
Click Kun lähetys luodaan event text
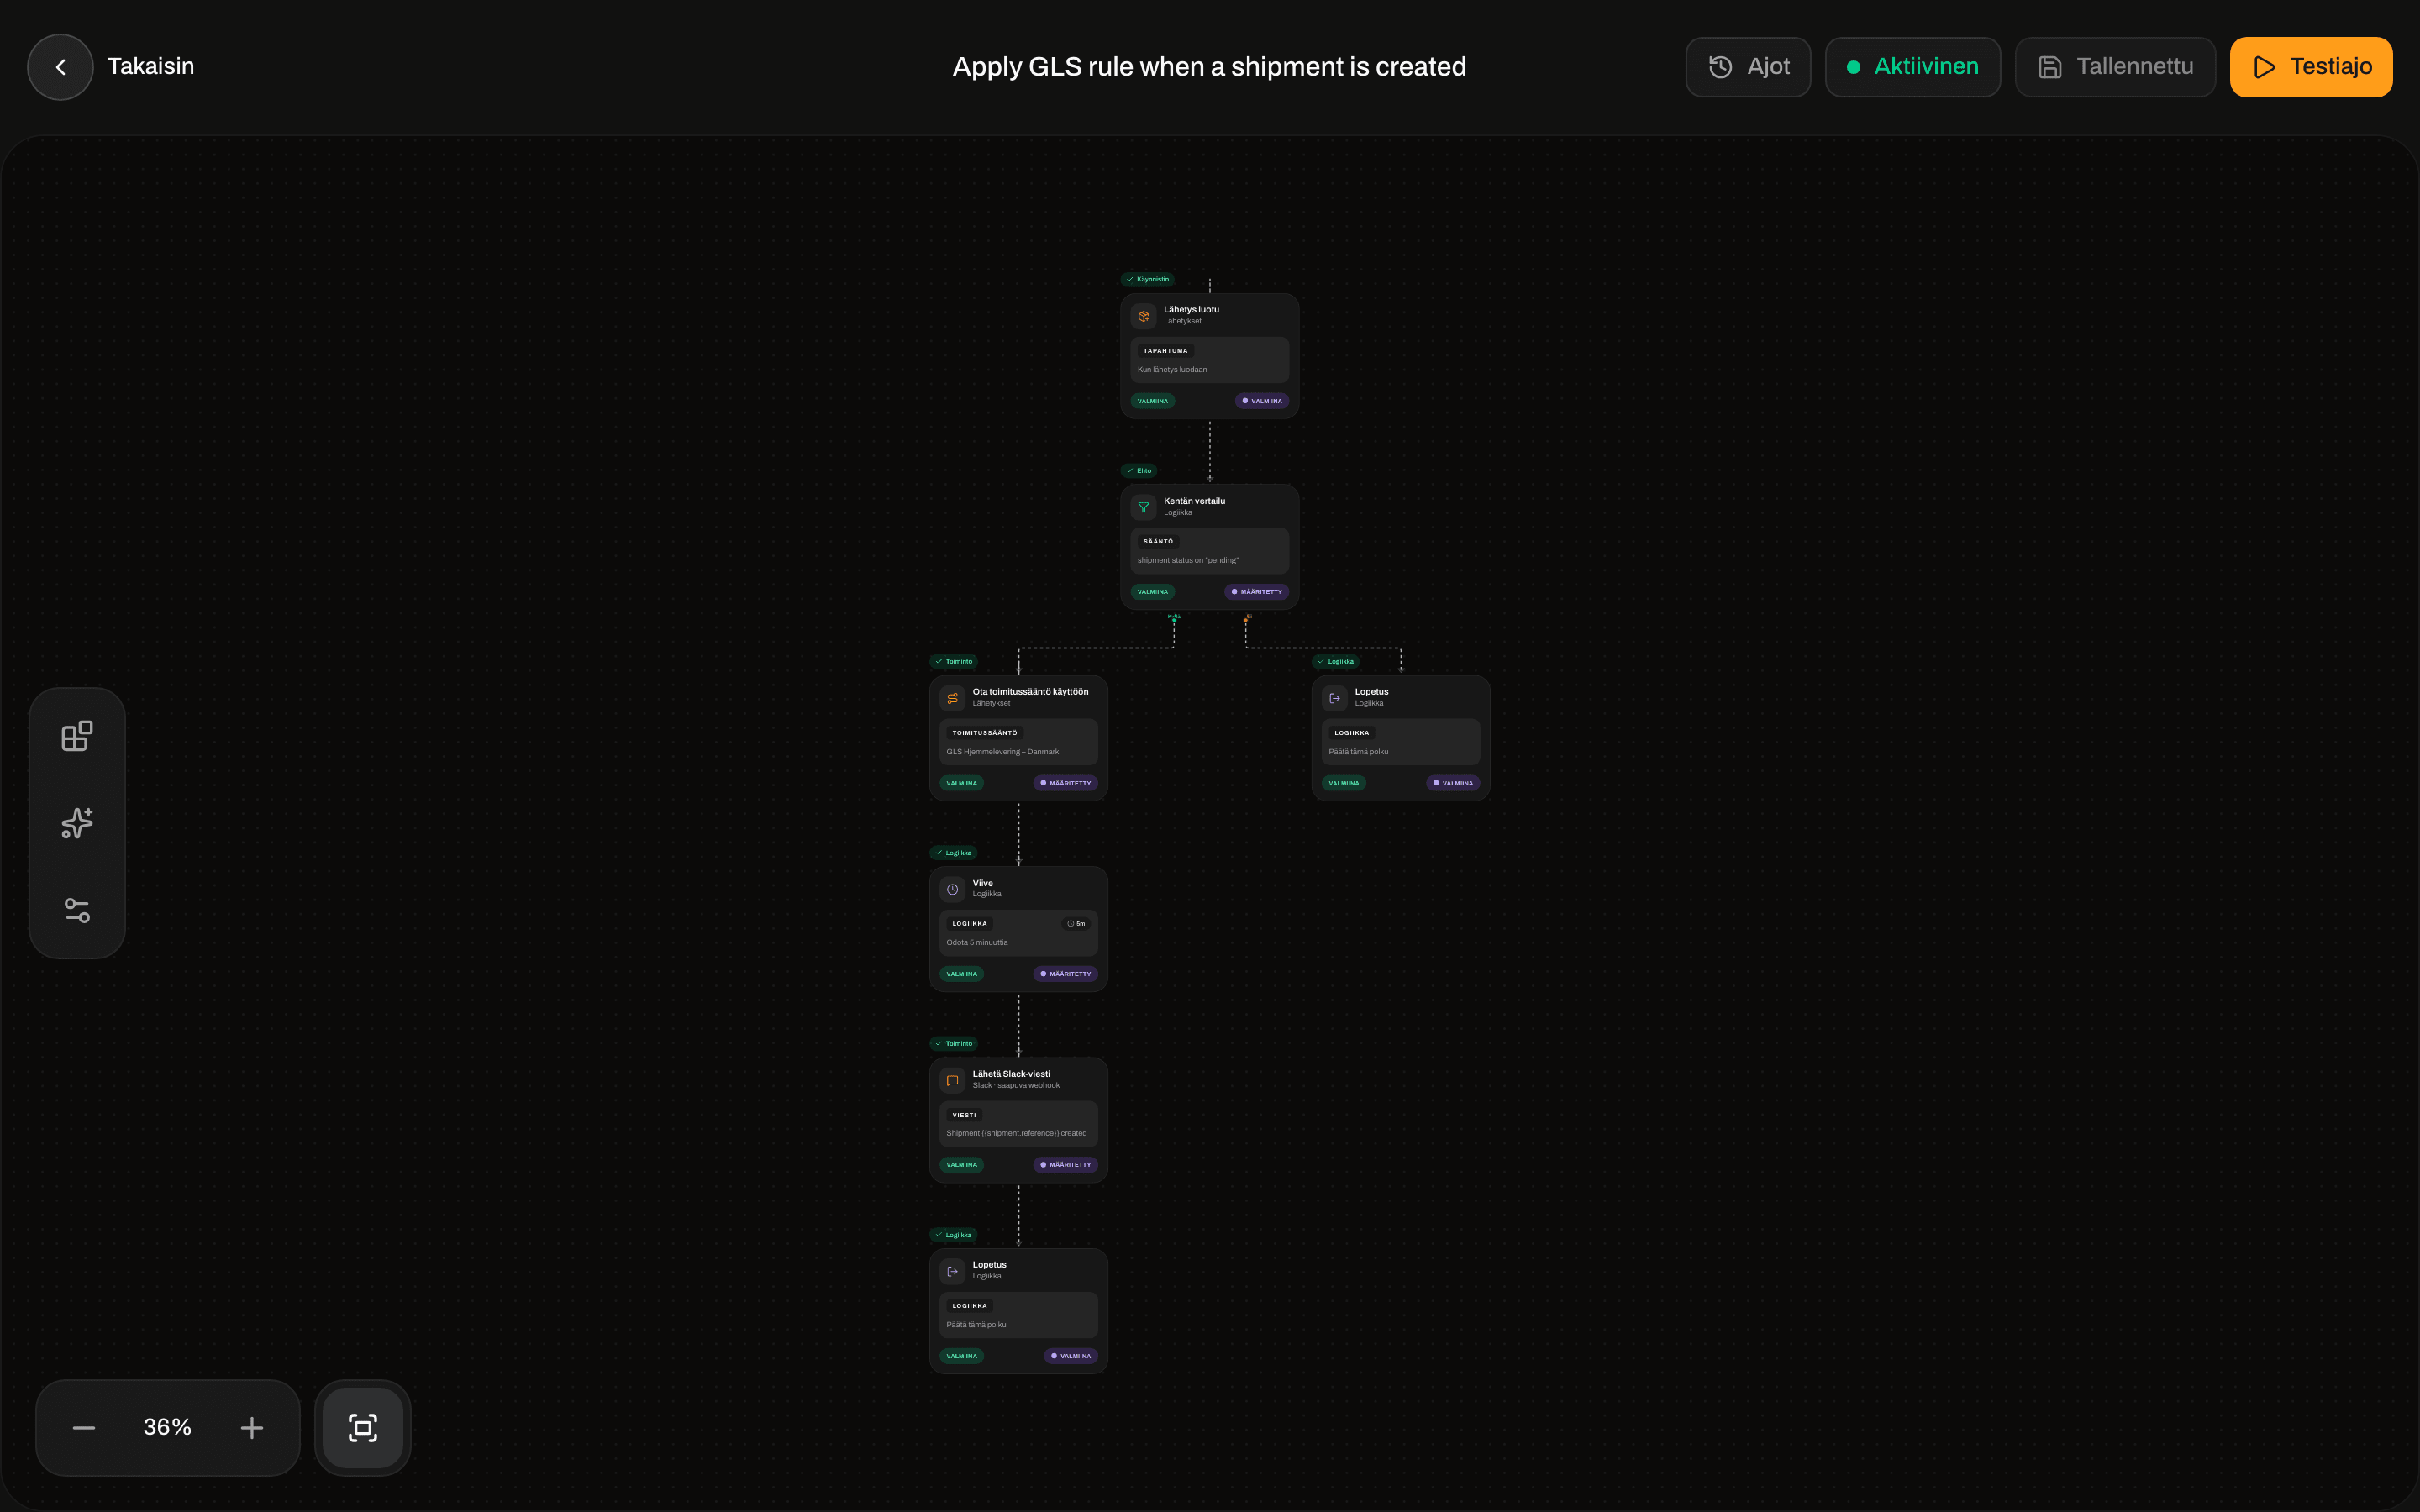point(1172,370)
